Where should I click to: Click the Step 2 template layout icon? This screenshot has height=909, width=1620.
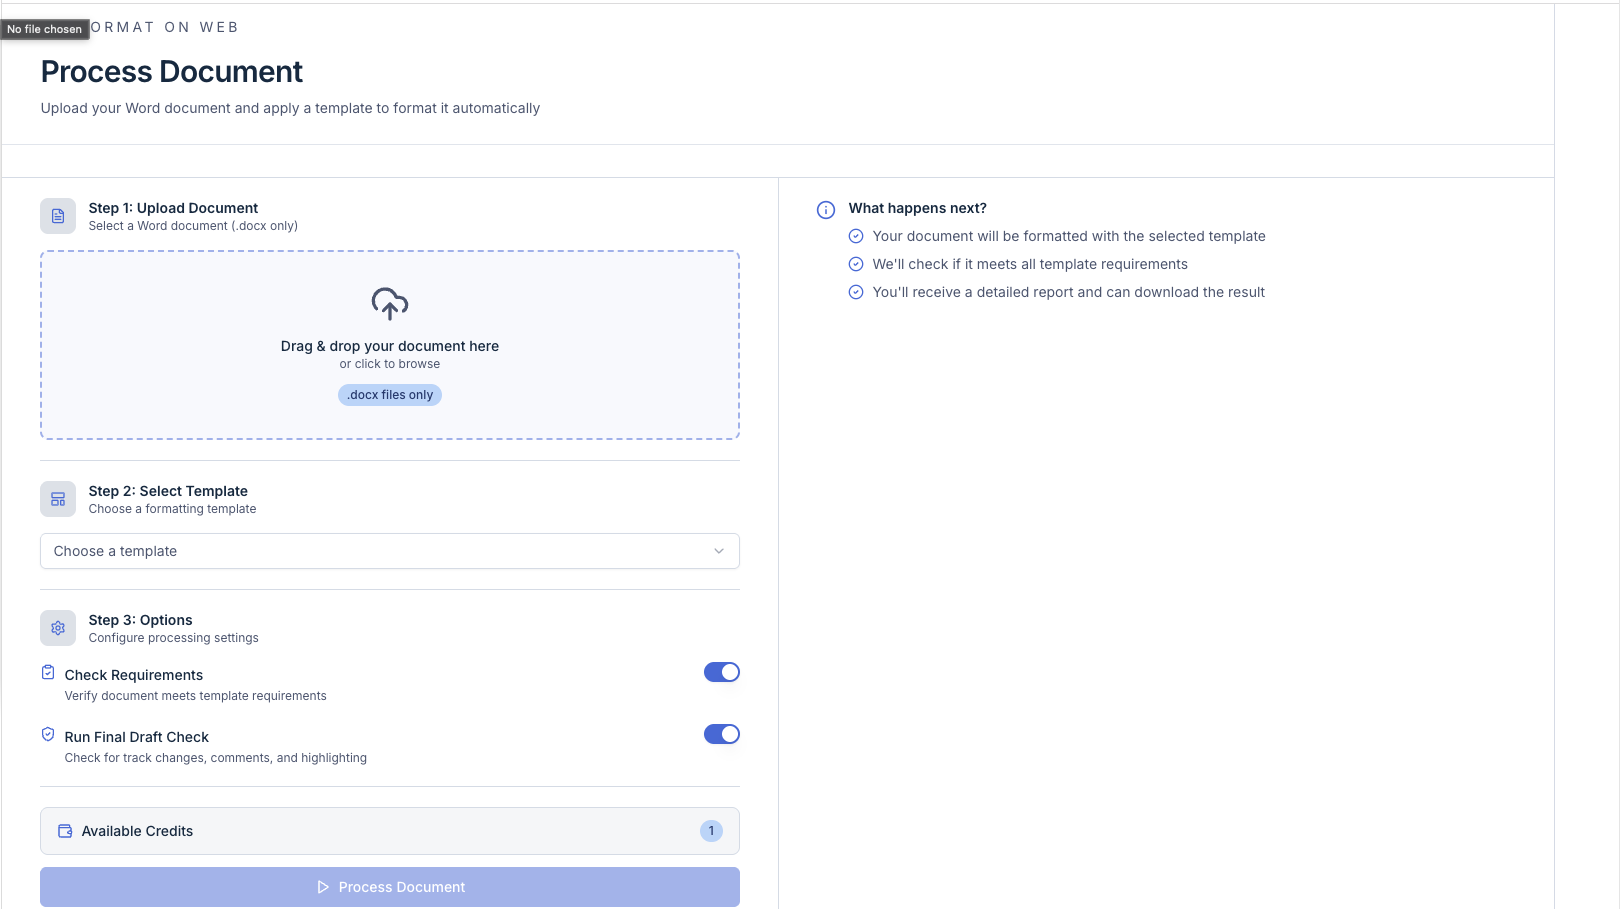click(x=58, y=499)
